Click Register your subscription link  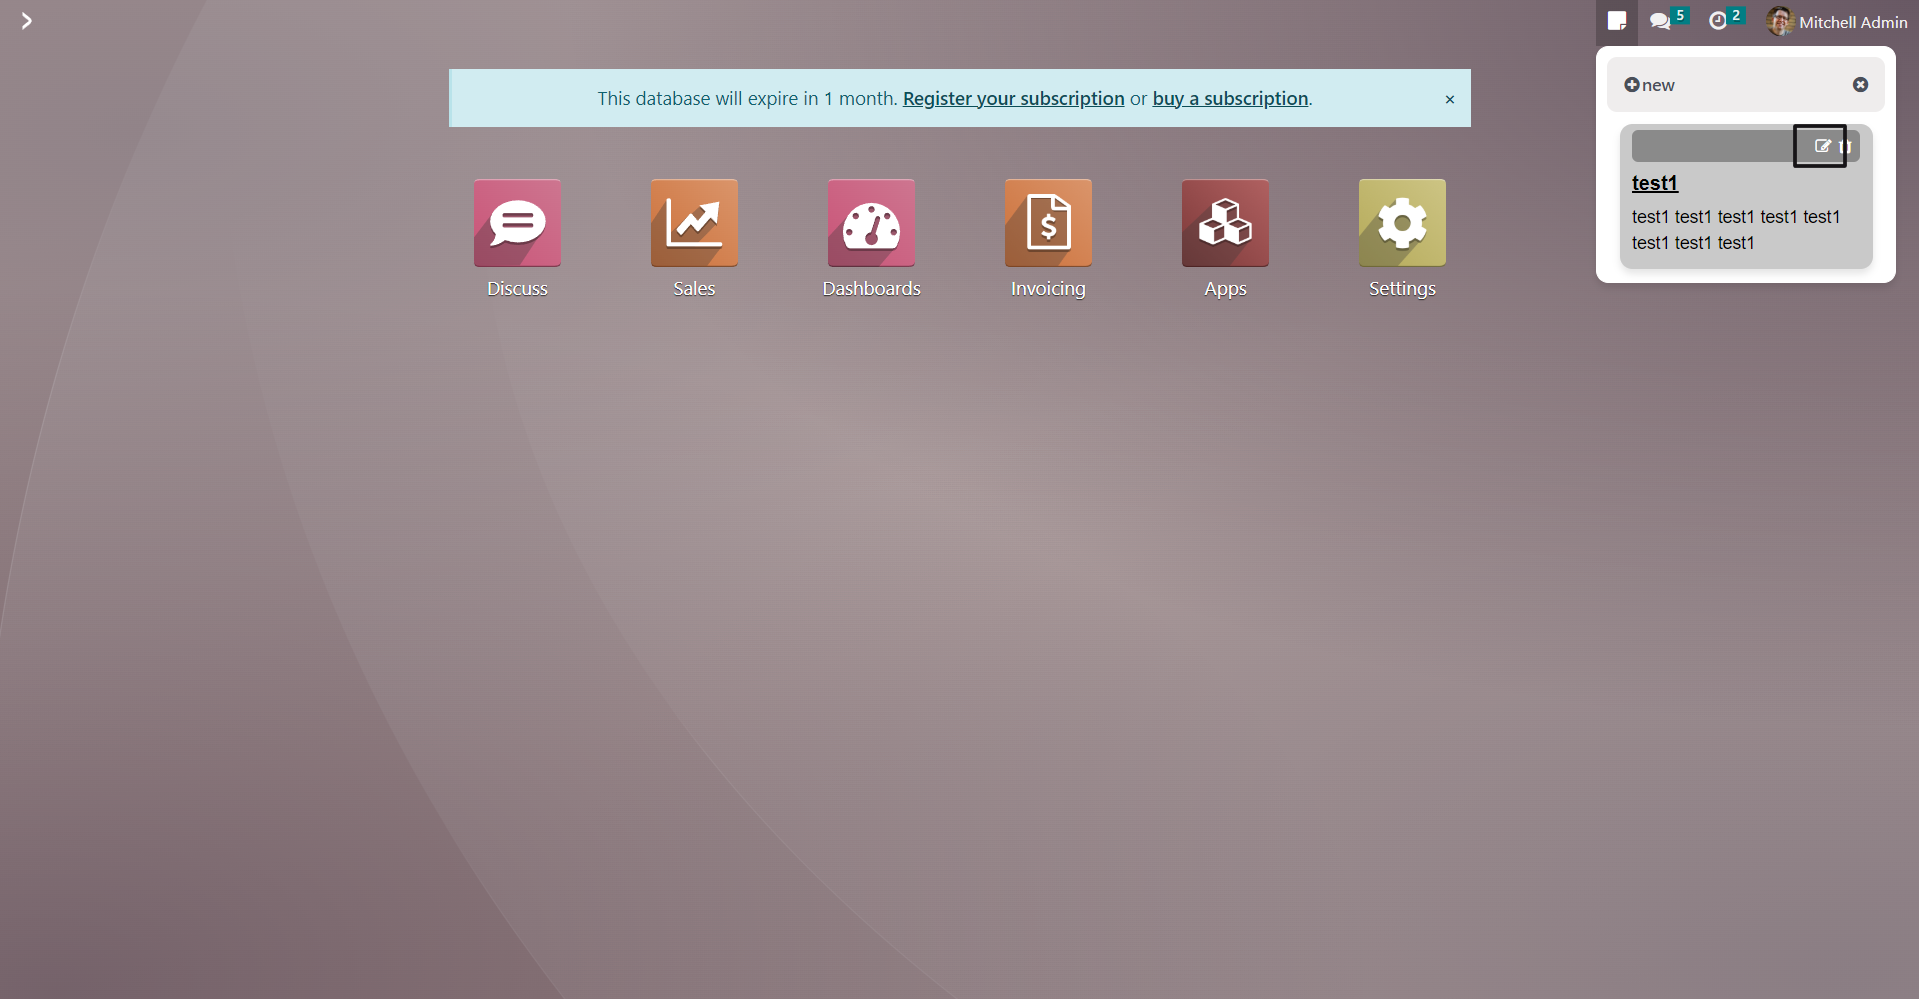click(x=1013, y=98)
